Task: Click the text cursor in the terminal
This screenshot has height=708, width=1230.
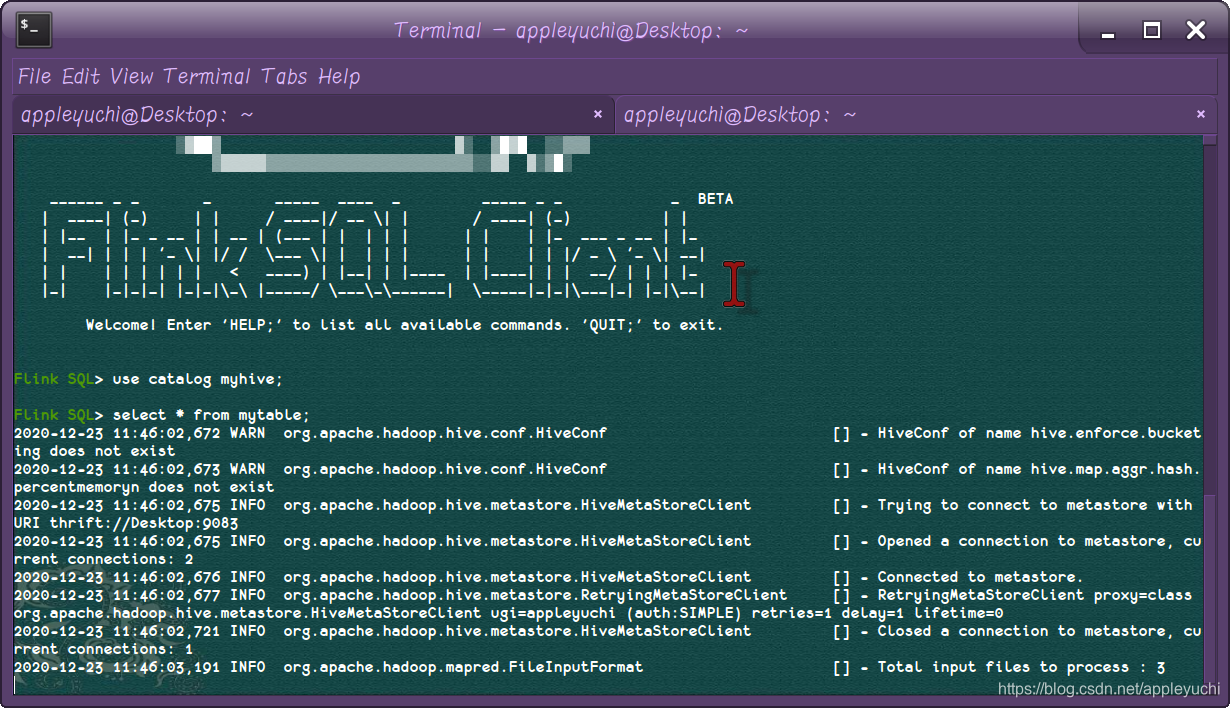Action: pyautogui.click(x=736, y=283)
